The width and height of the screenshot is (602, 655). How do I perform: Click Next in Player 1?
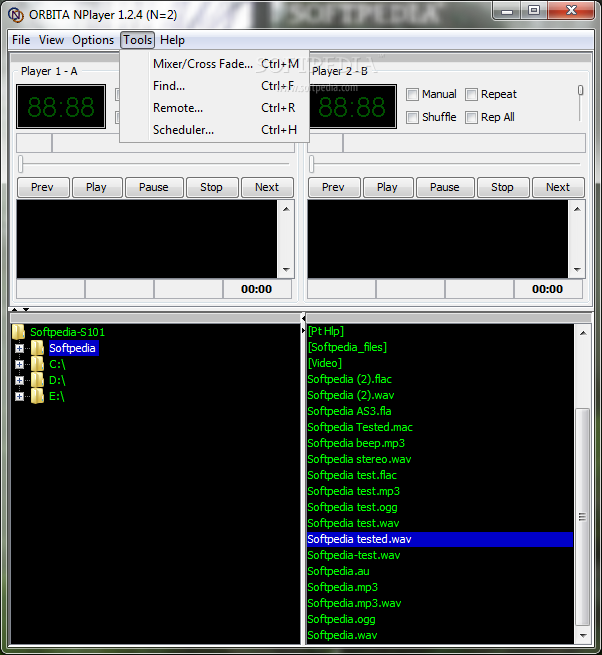pos(267,187)
